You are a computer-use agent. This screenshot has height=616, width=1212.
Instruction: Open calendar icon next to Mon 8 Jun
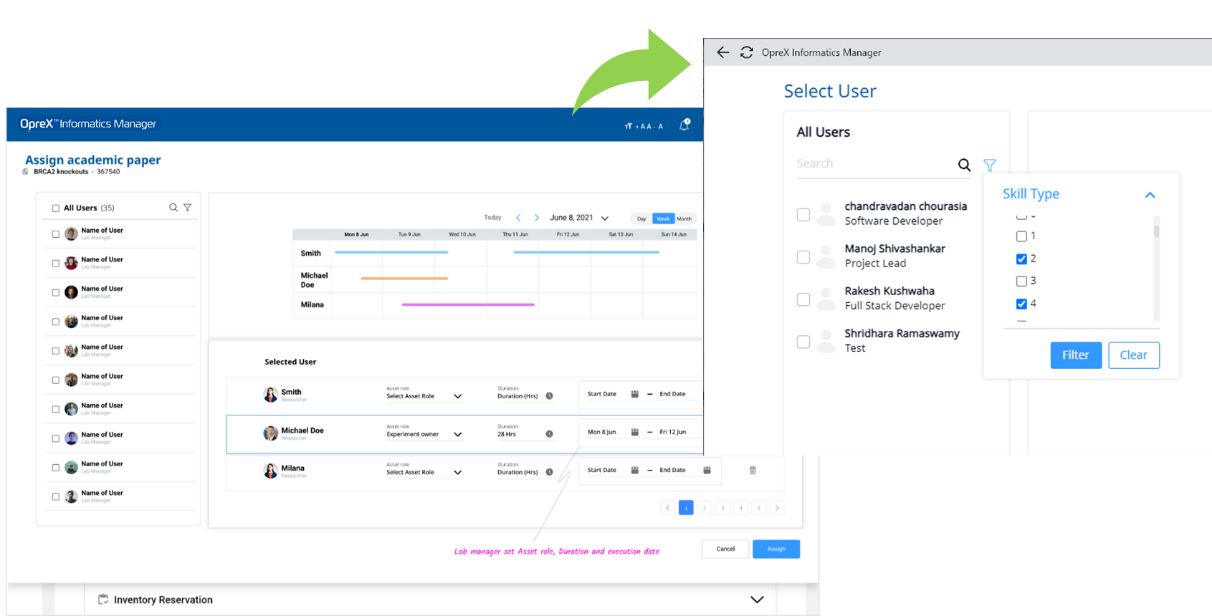(634, 432)
